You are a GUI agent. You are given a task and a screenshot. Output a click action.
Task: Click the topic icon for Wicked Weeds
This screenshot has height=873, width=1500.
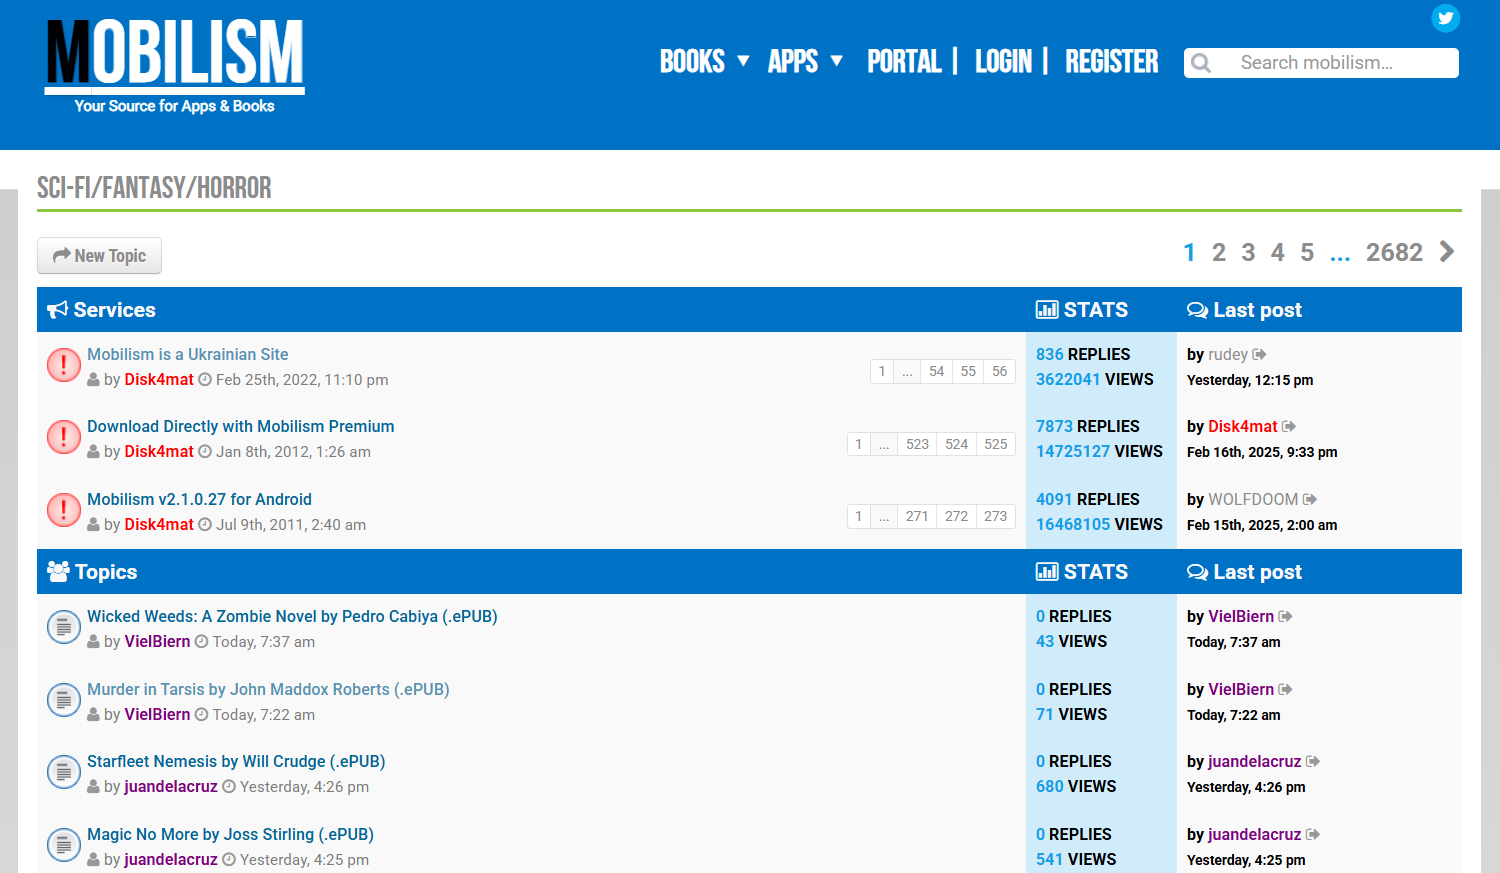(64, 627)
